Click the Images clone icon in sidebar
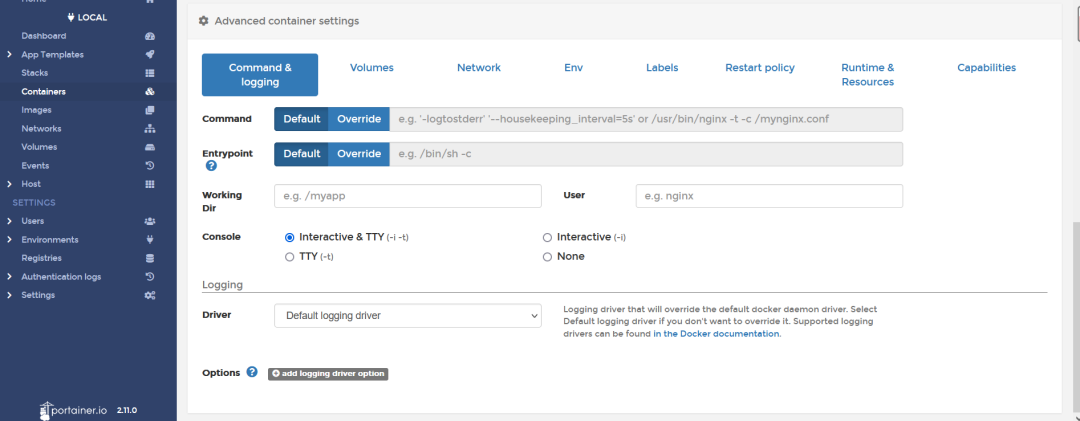Image resolution: width=1080 pixels, height=421 pixels. pos(149,110)
